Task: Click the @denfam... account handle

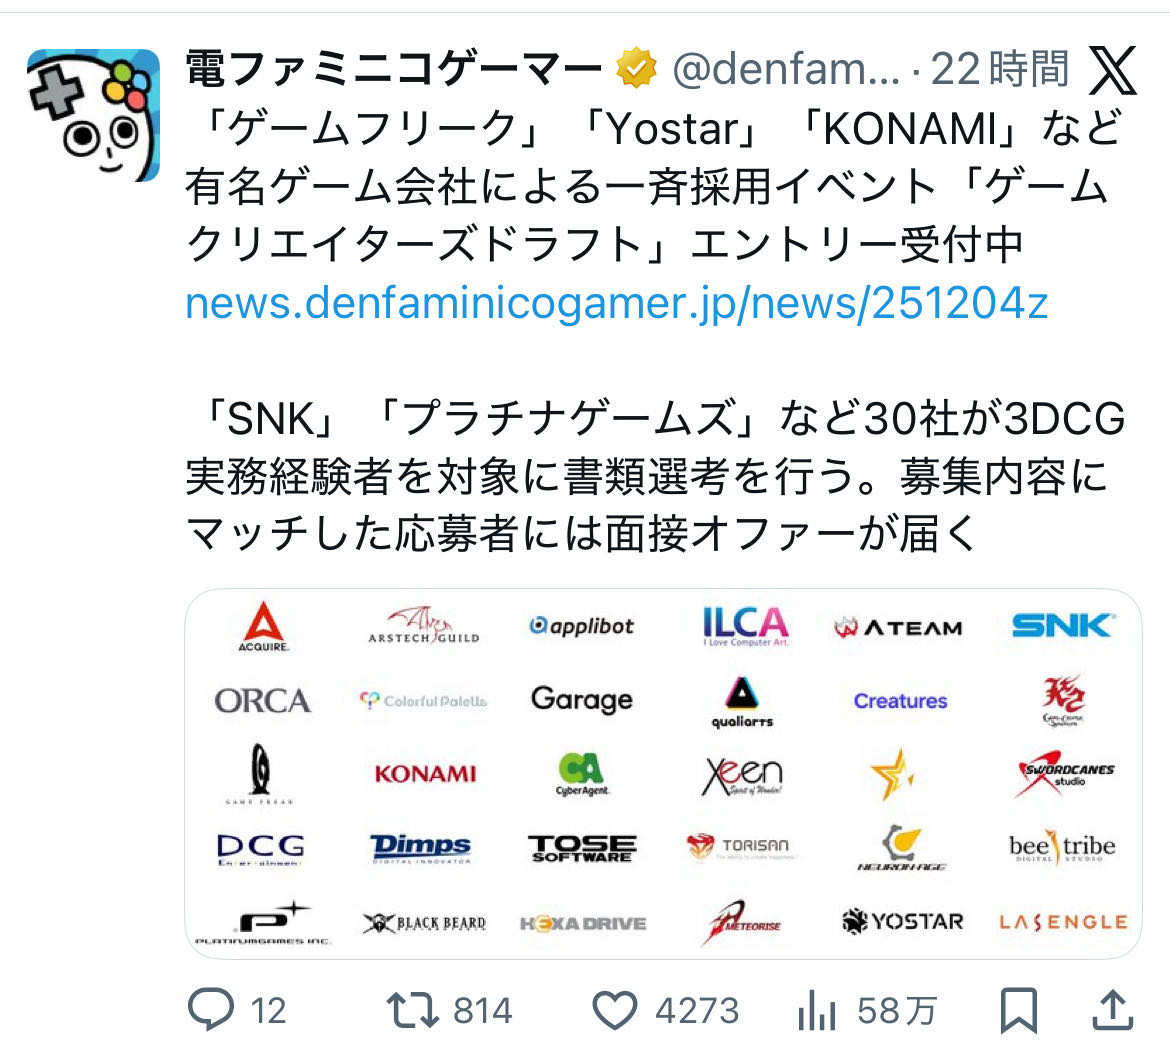Action: 786,69
